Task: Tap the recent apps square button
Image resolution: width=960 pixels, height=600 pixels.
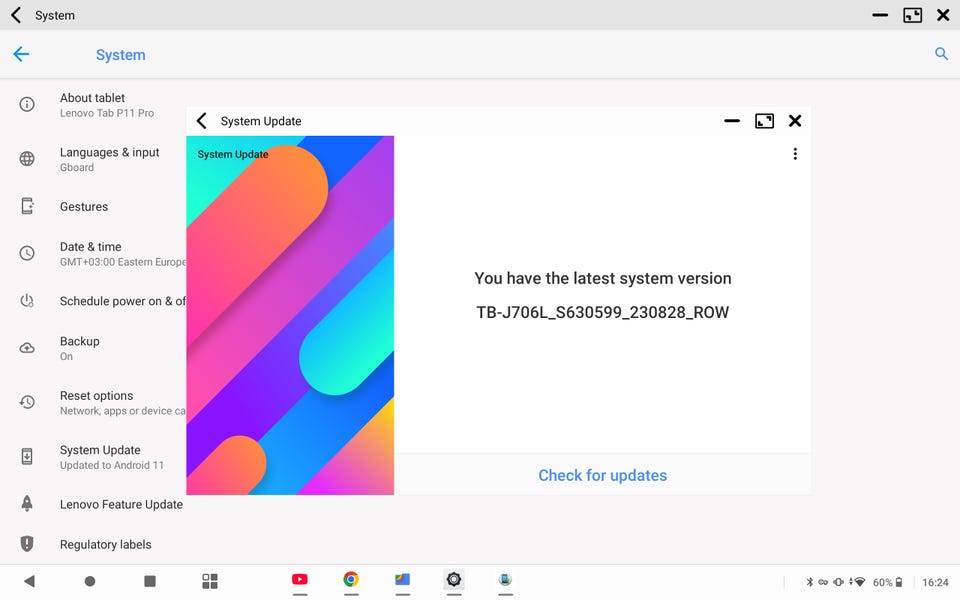Action: pyautogui.click(x=150, y=581)
